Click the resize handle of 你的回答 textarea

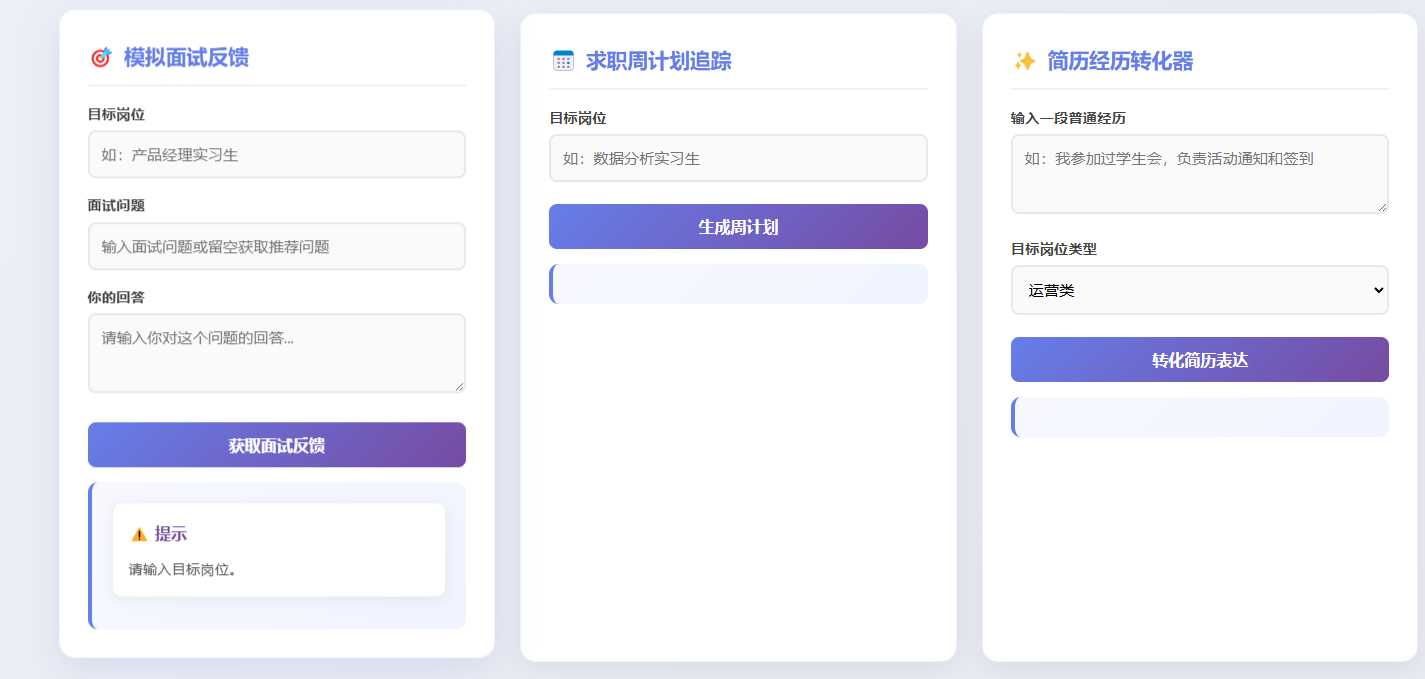459,386
